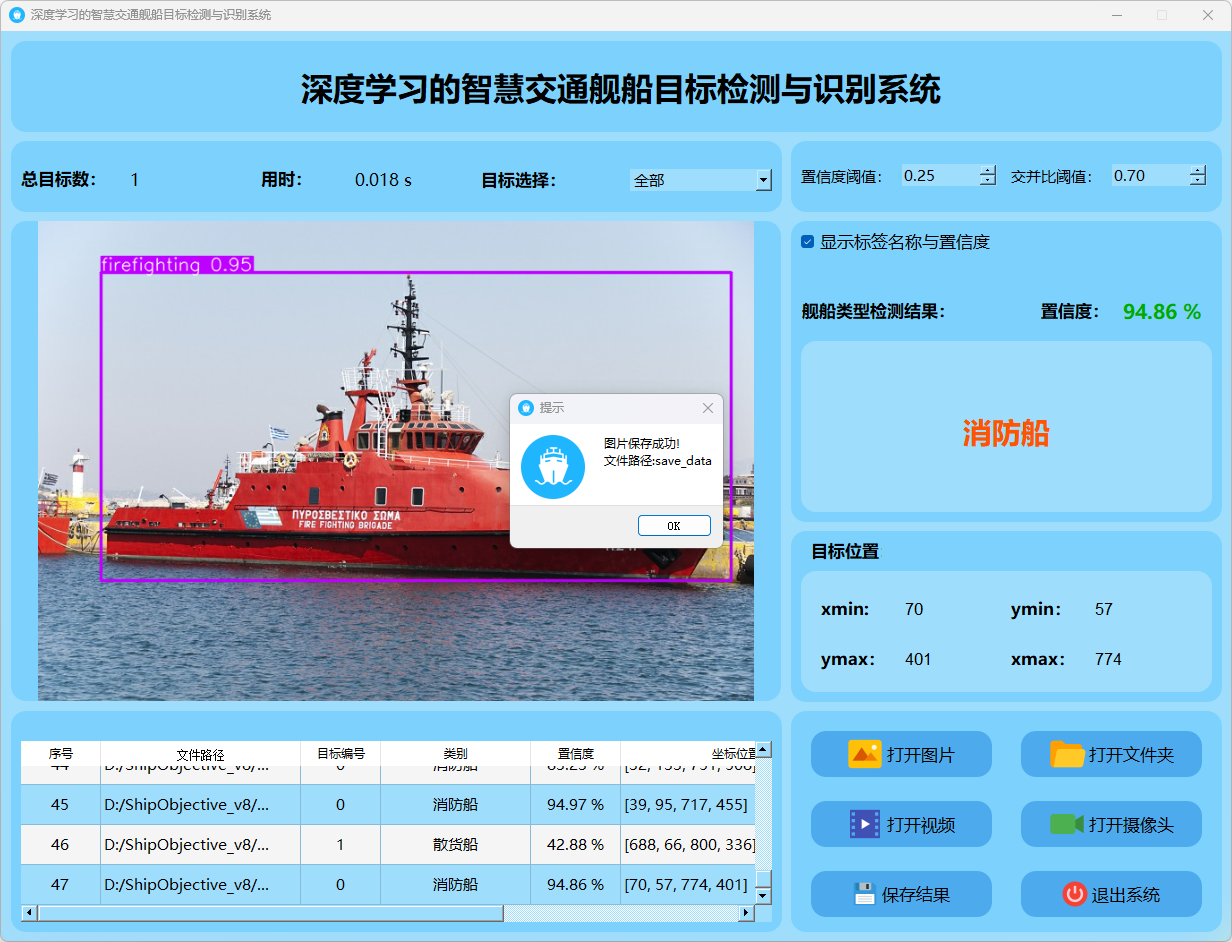Decrease the IoU threshold with down arrow

tap(1198, 181)
